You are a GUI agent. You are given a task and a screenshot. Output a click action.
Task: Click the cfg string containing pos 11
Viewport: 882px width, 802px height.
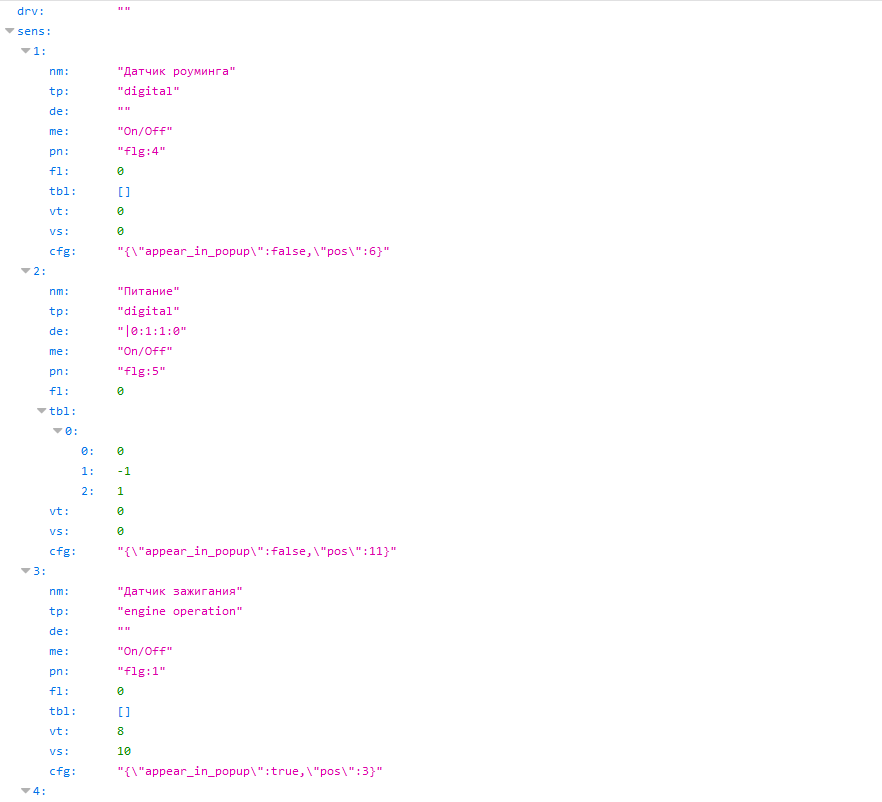coord(257,551)
